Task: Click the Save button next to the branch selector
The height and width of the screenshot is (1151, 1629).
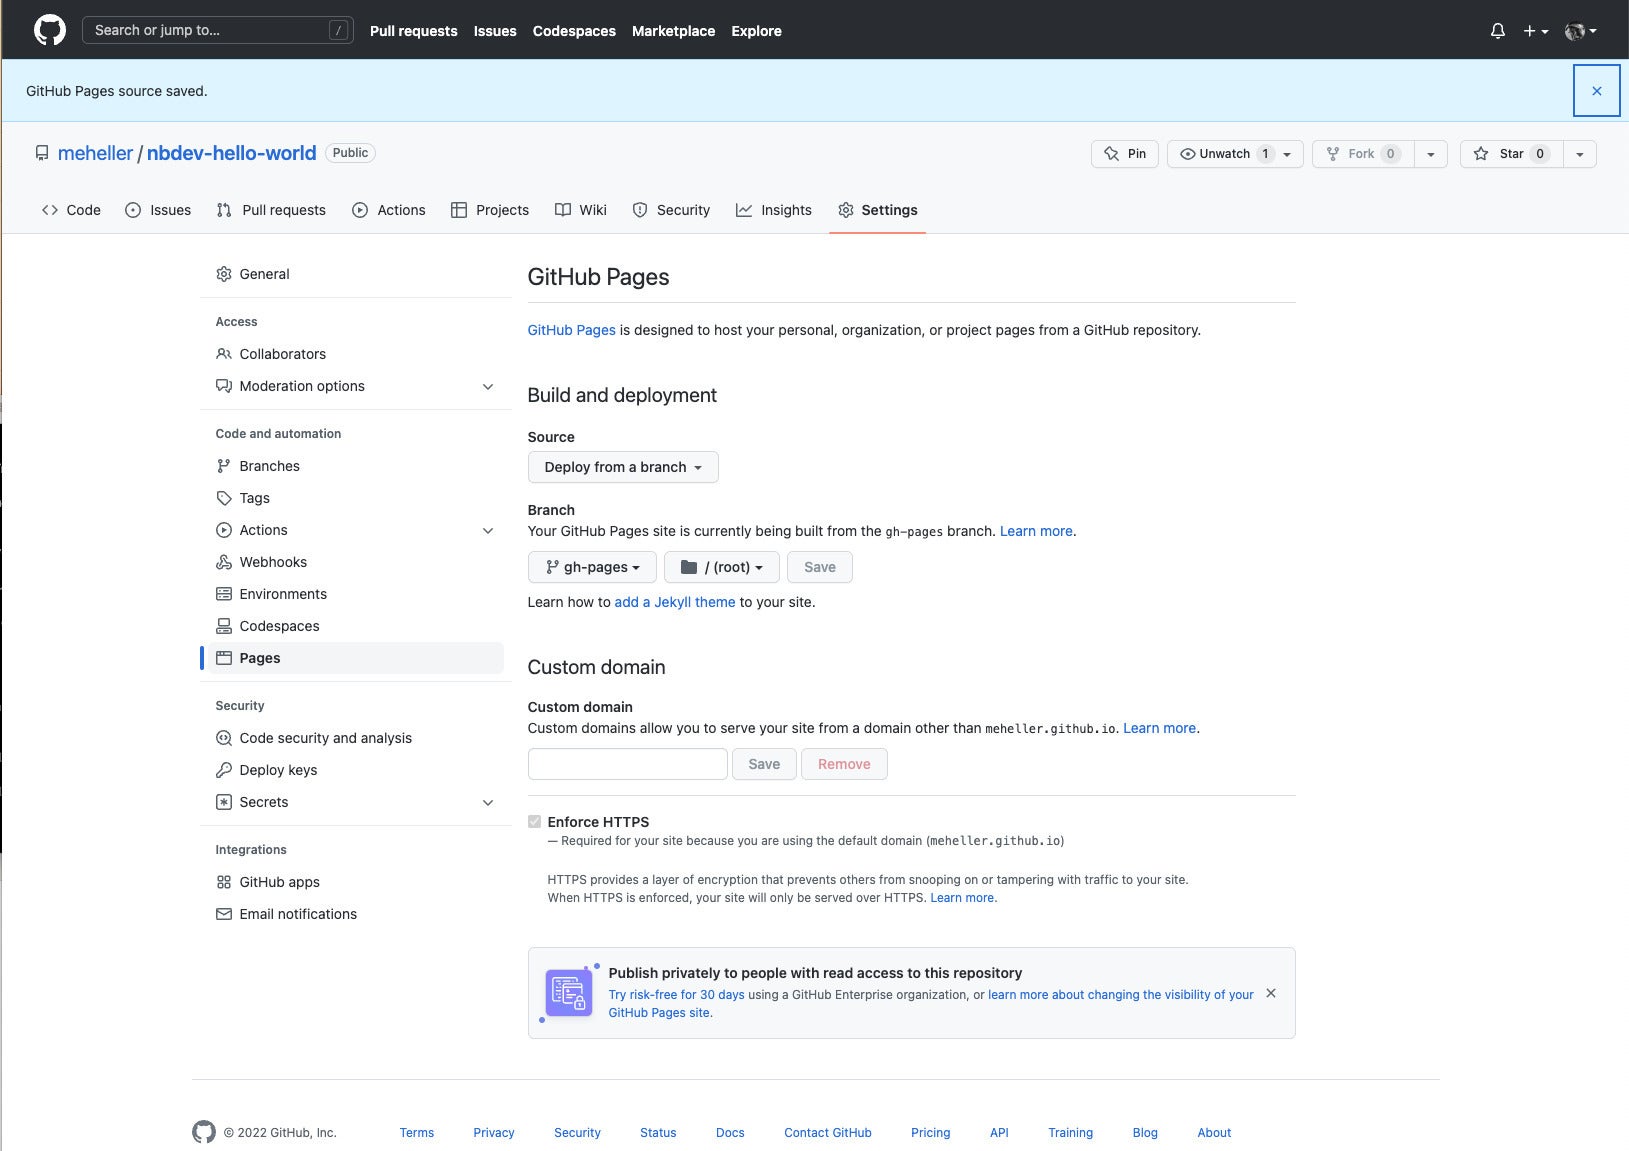Action: click(820, 567)
